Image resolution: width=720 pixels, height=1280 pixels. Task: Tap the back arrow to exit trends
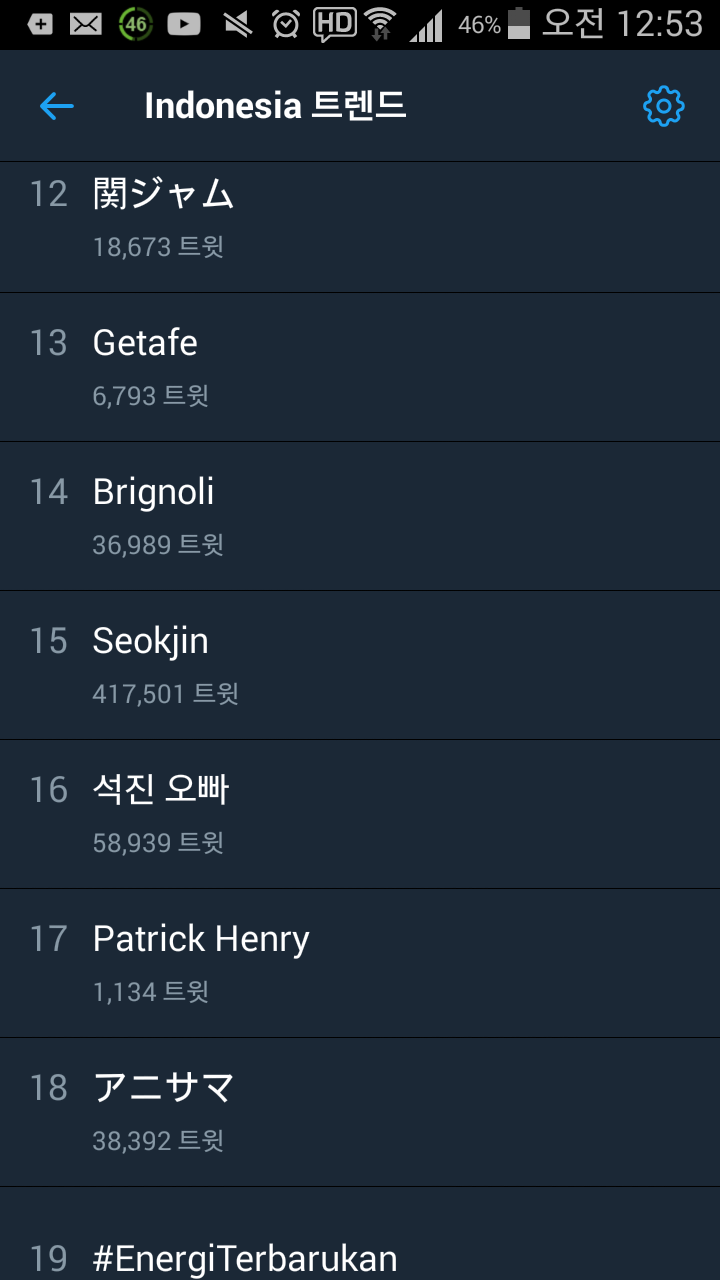[57, 105]
